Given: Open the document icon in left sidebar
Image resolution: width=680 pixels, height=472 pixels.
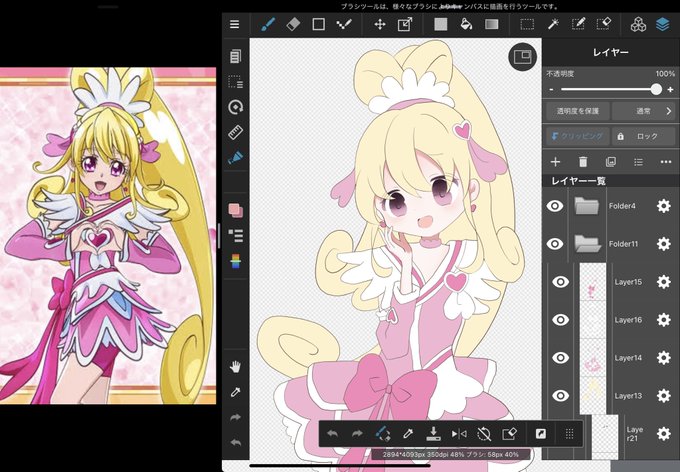Looking at the screenshot, I should (x=235, y=56).
